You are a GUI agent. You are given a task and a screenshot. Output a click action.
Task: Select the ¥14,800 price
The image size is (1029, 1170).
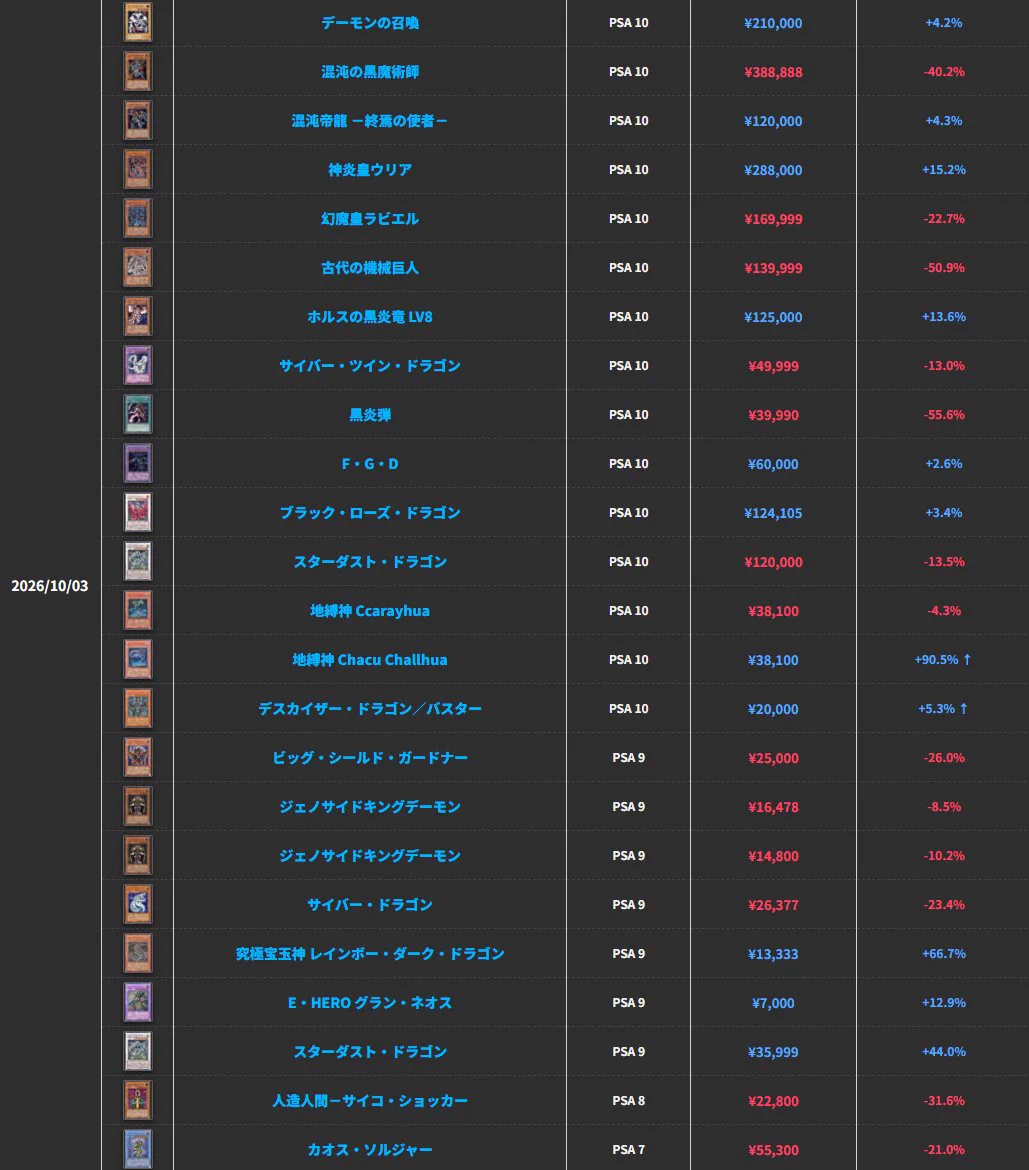[773, 857]
